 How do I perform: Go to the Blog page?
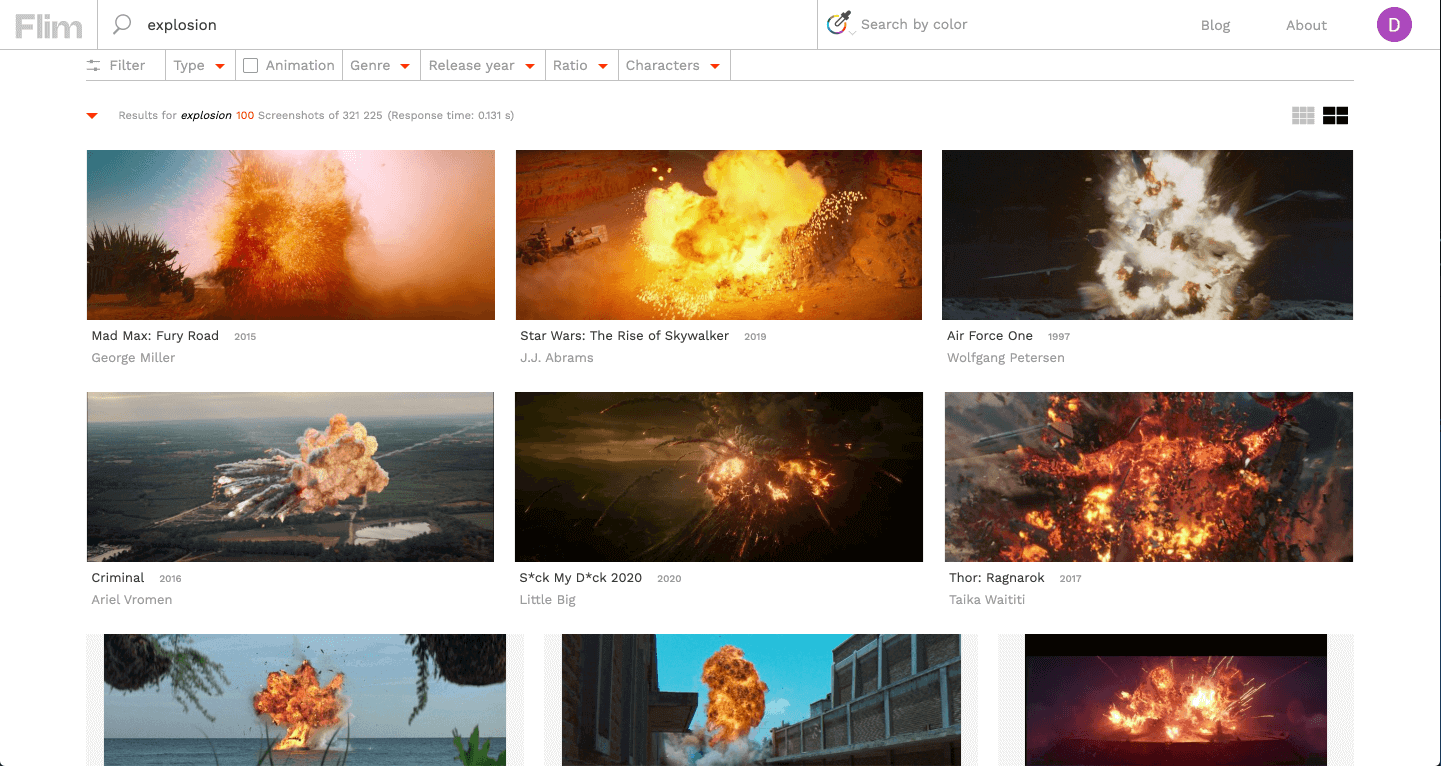[1215, 25]
